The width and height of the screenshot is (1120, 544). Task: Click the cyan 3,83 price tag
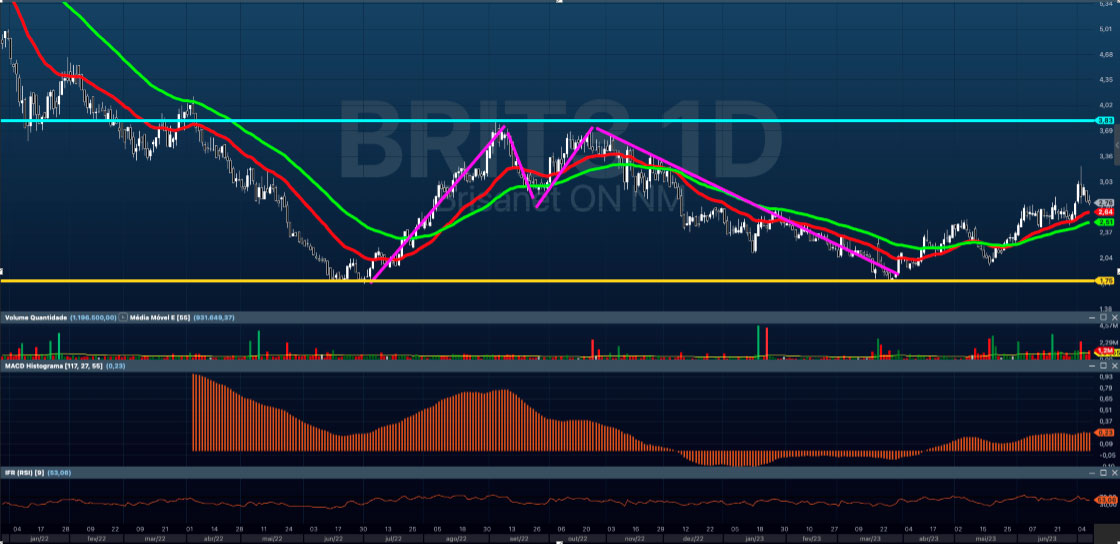(1104, 121)
